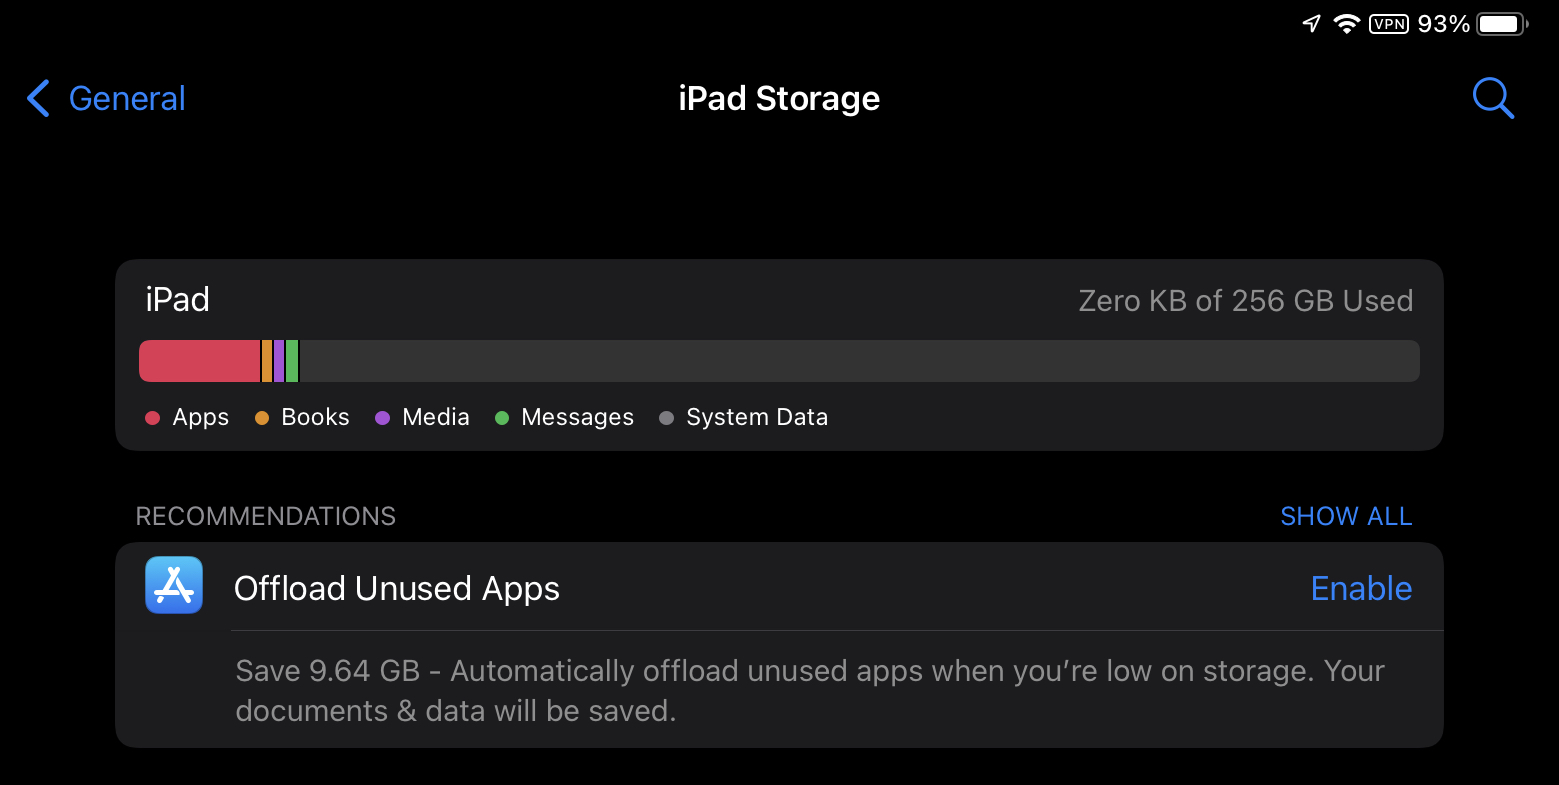Click the iPad Storage page title
The width and height of the screenshot is (1559, 785).
pos(779,99)
